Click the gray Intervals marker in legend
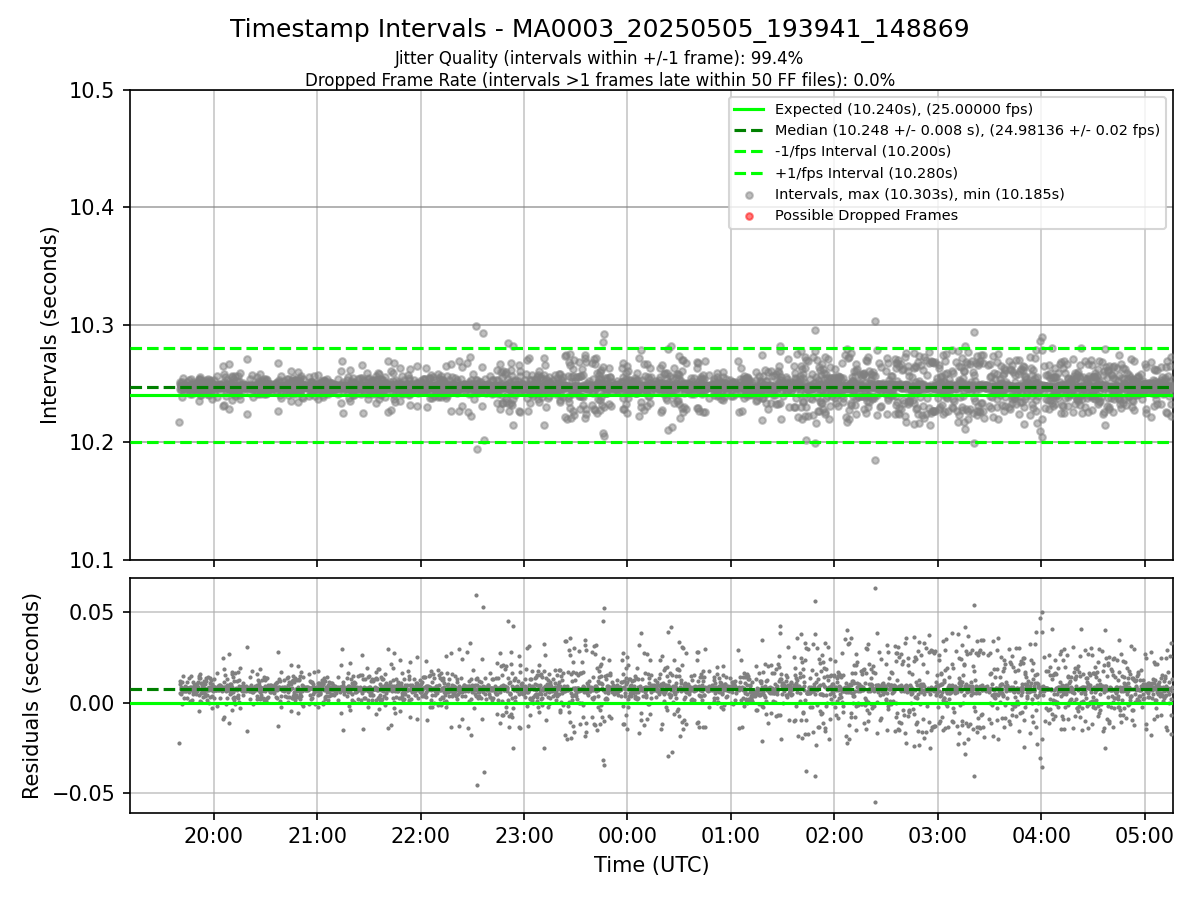 750,194
